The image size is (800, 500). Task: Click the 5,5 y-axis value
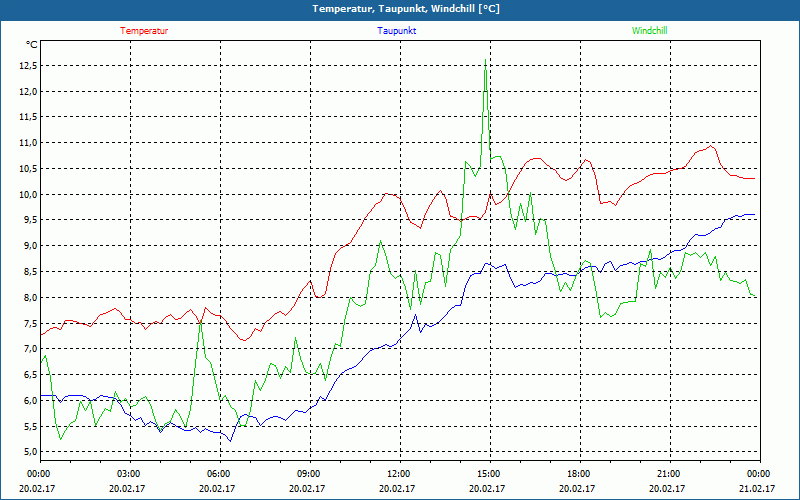point(31,426)
